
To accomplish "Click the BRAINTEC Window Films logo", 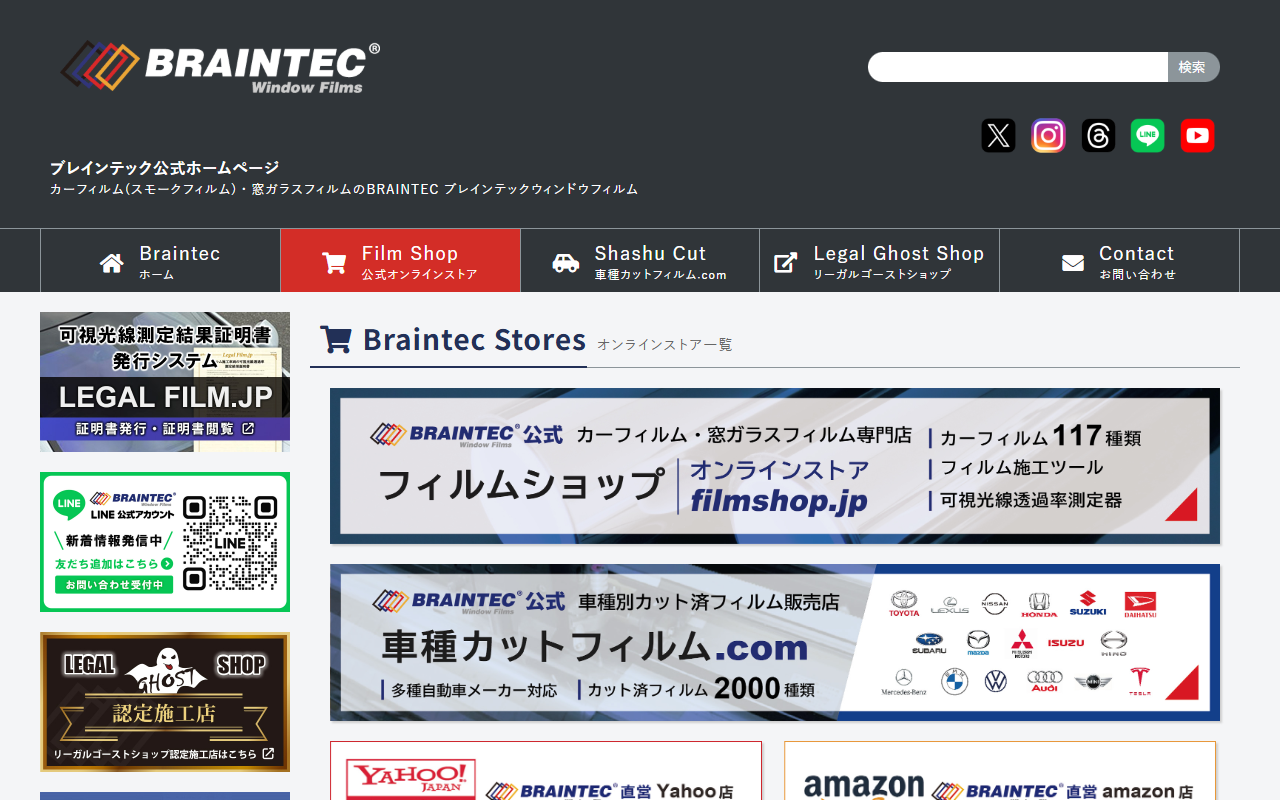I will click(x=220, y=67).
